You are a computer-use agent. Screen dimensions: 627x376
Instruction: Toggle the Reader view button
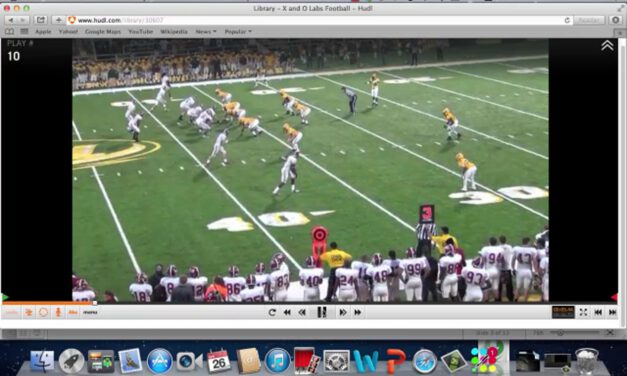coord(589,20)
